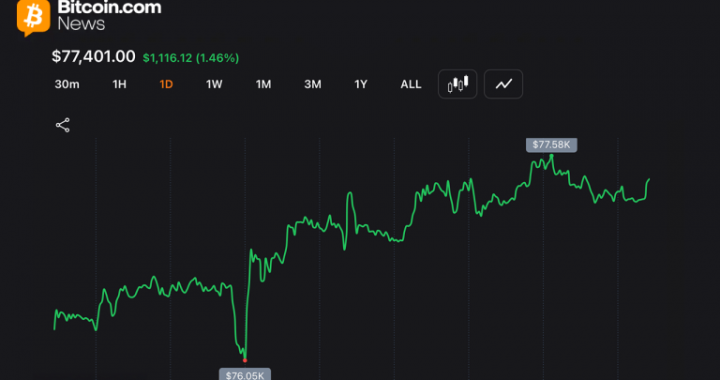Viewport: 720px width, 380px height.
Task: Click the $77.58K high price label
Action: point(551,145)
